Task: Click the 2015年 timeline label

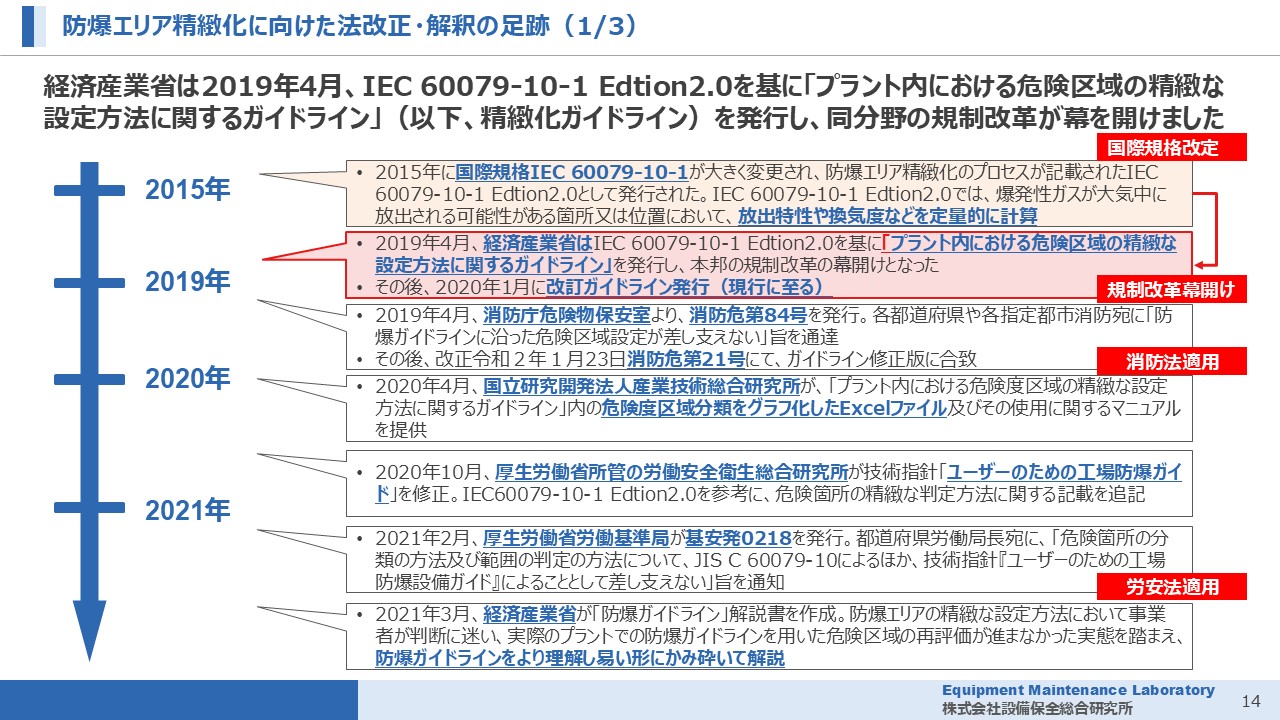Action: coord(188,190)
